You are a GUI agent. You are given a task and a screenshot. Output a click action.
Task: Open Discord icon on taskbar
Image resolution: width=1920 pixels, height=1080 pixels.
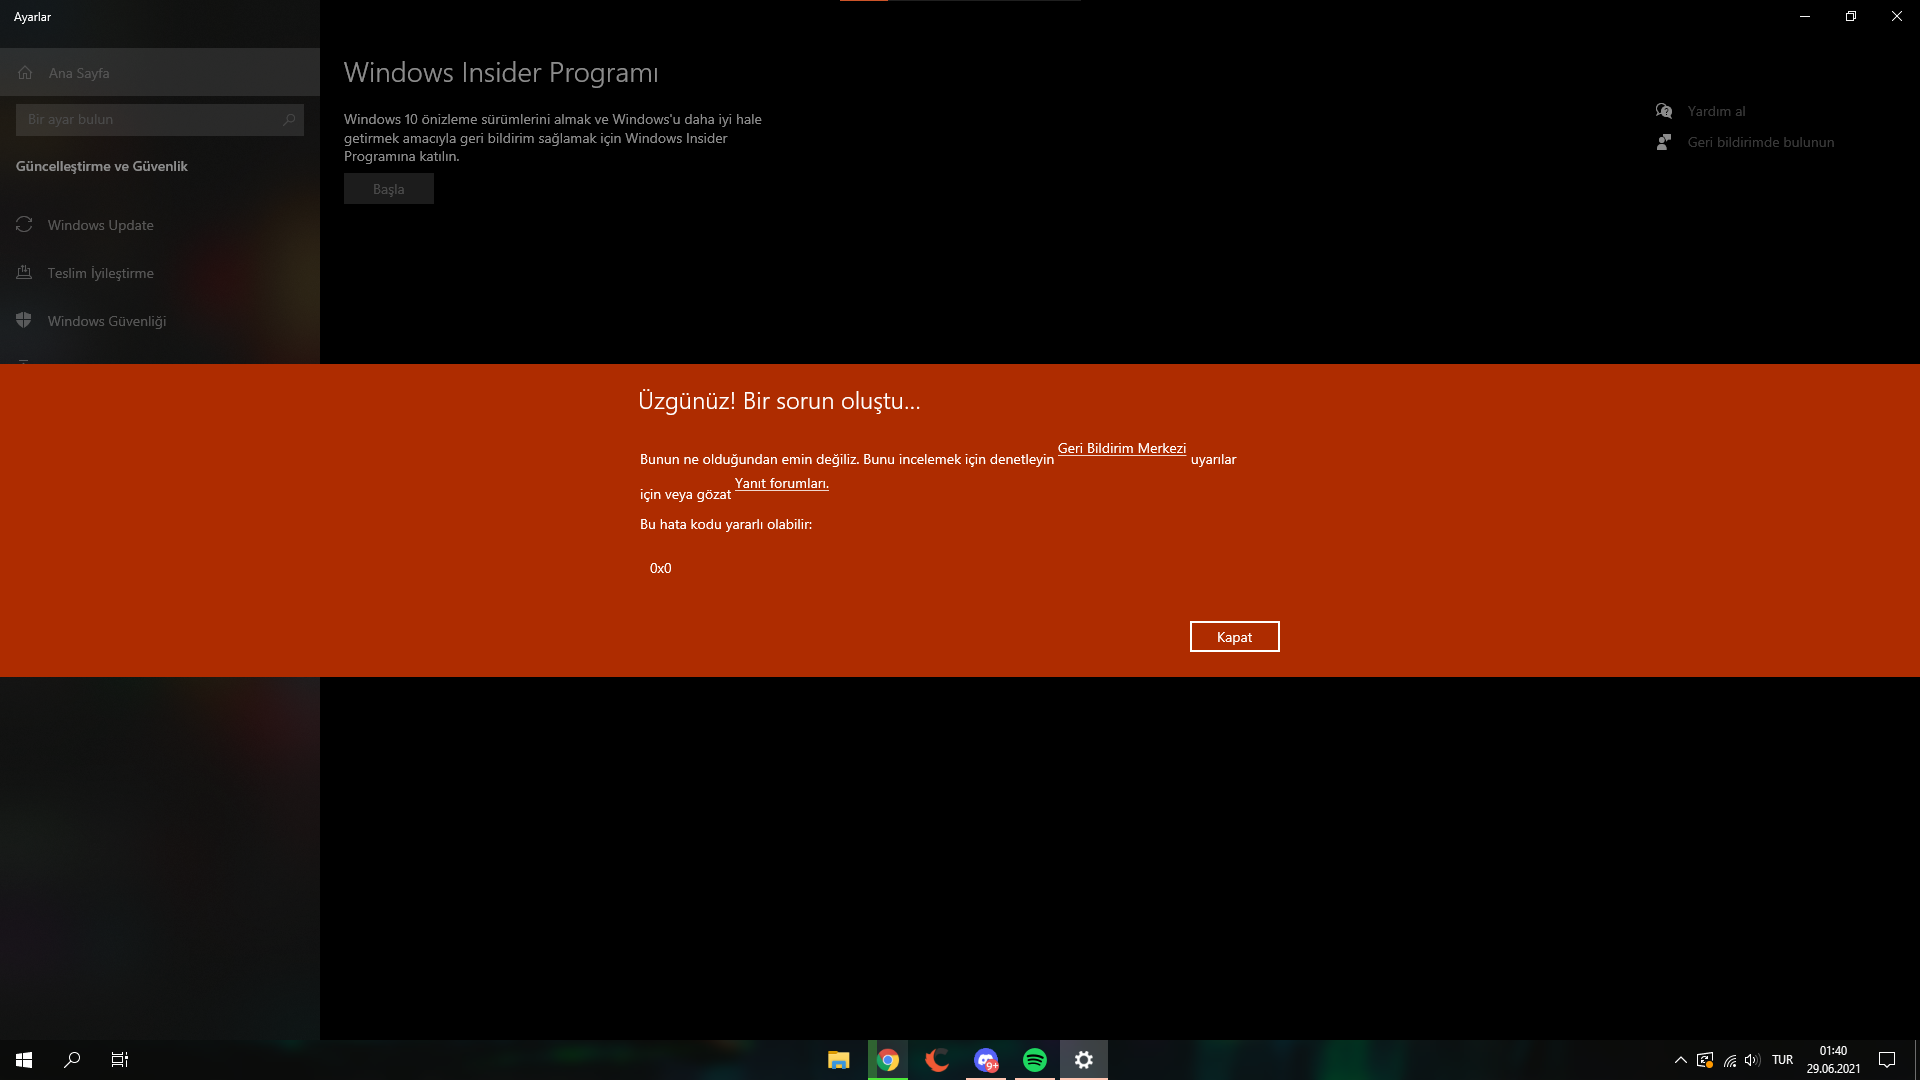point(986,1060)
